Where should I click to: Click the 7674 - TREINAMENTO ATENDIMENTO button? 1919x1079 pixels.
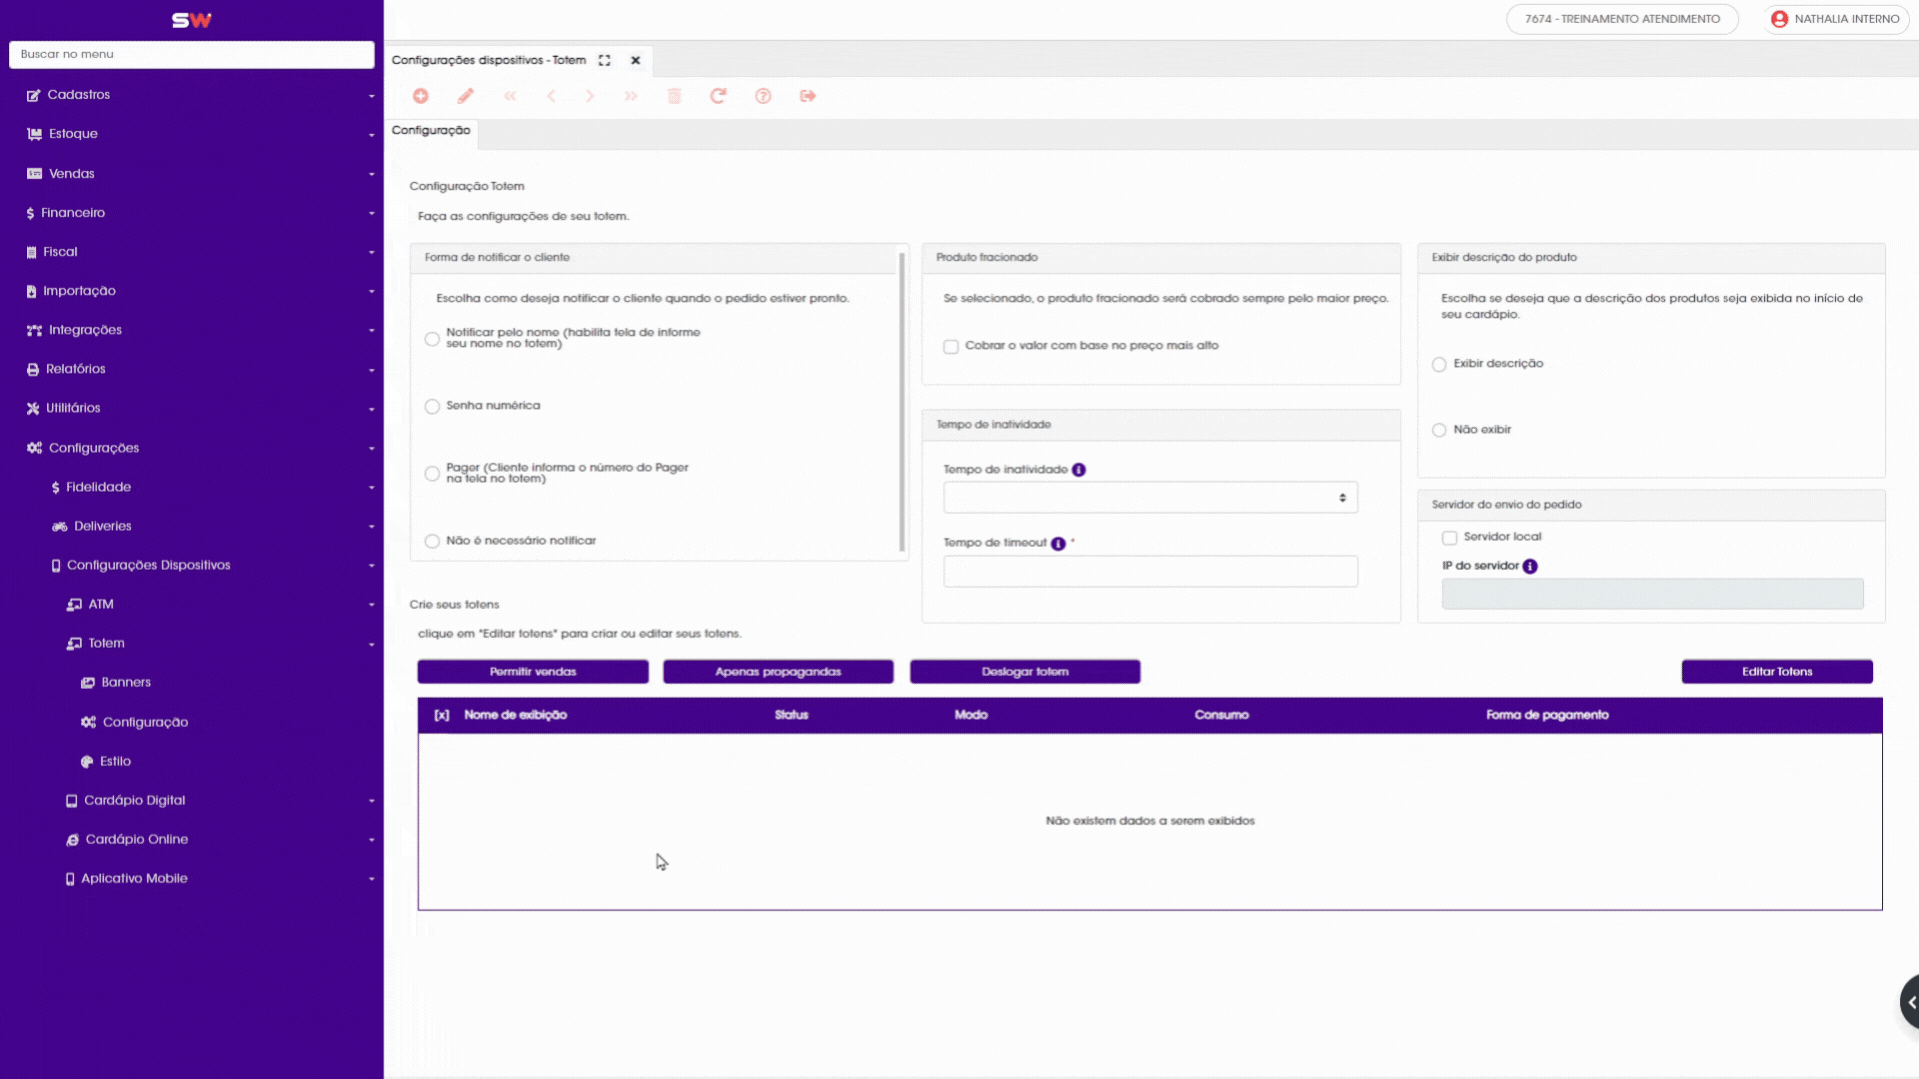(1622, 19)
